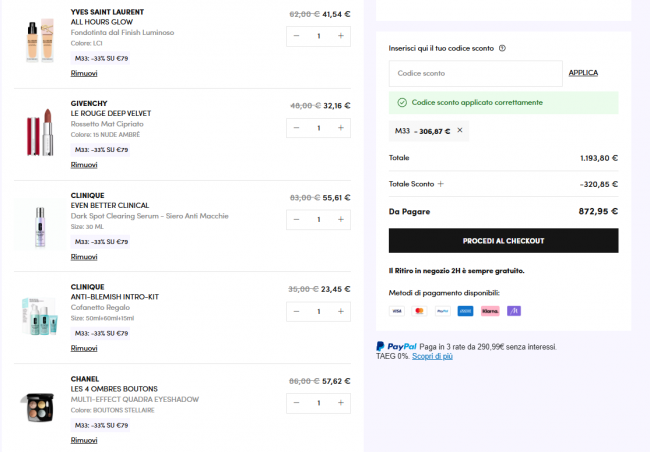Remove Chanel Les 4 Ombres from cart

[x=84, y=440]
